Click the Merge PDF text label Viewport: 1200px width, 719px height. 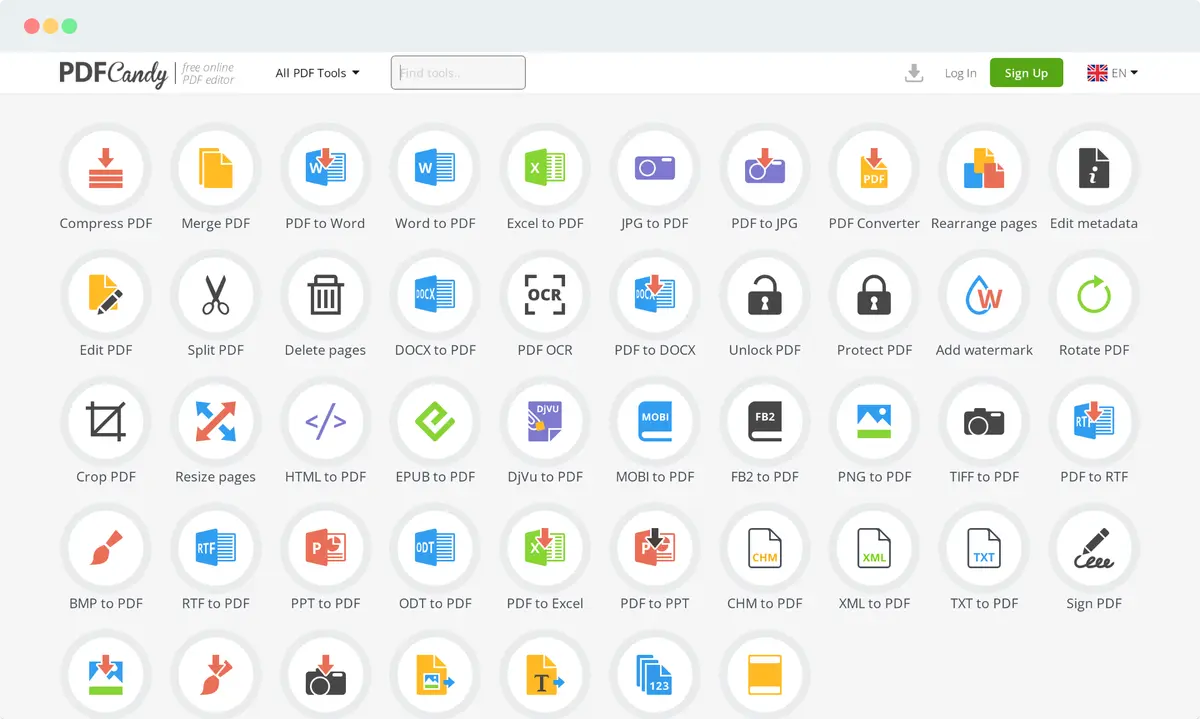[215, 224]
